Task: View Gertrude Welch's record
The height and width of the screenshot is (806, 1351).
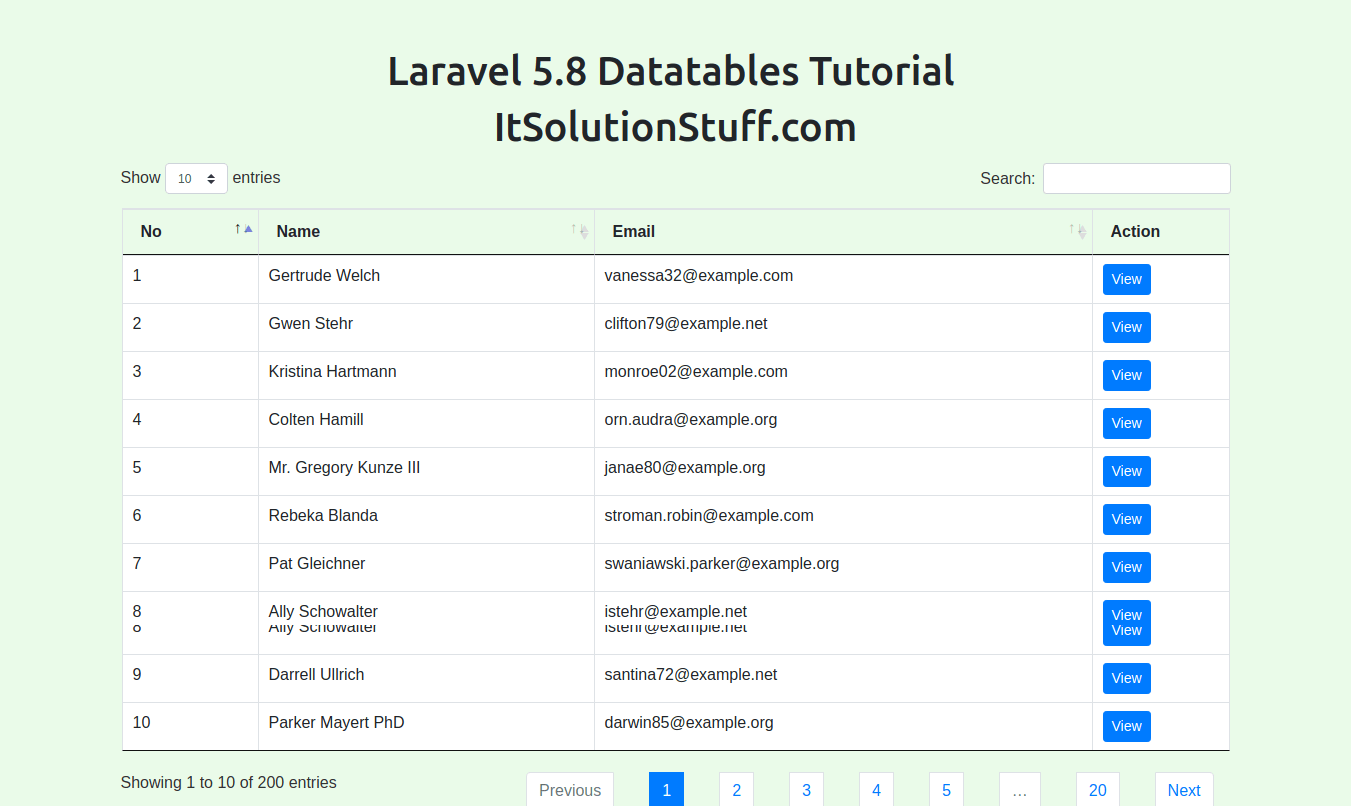Action: pos(1127,279)
